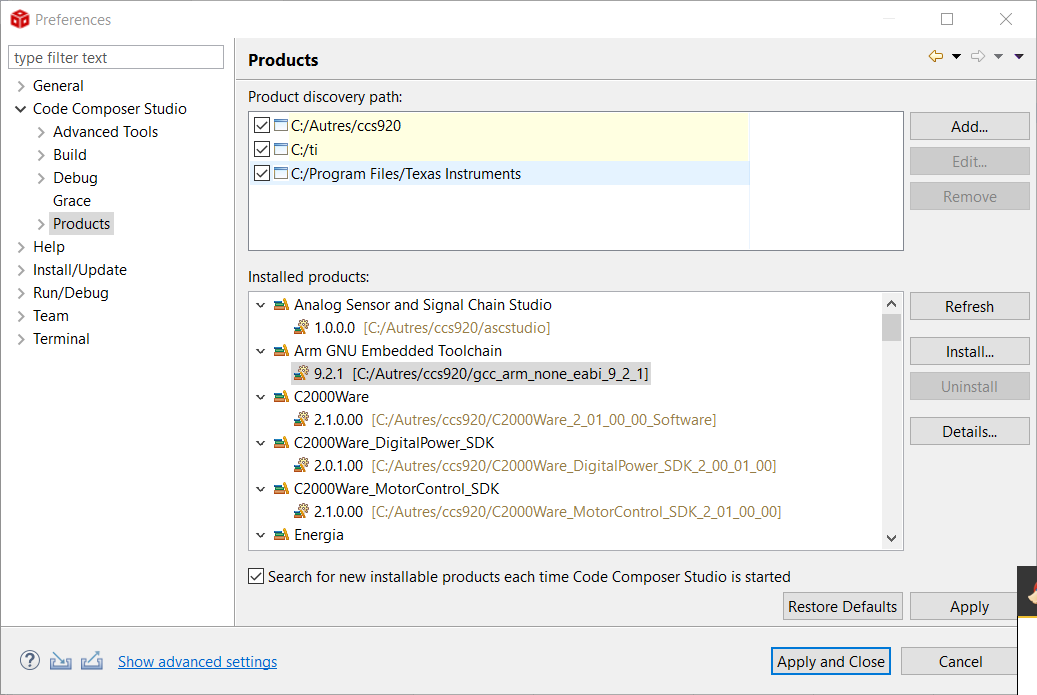Click the Analog Sensor and Signal Chain Studio product icon
Screen dimensions: 1037x695
coord(282,305)
